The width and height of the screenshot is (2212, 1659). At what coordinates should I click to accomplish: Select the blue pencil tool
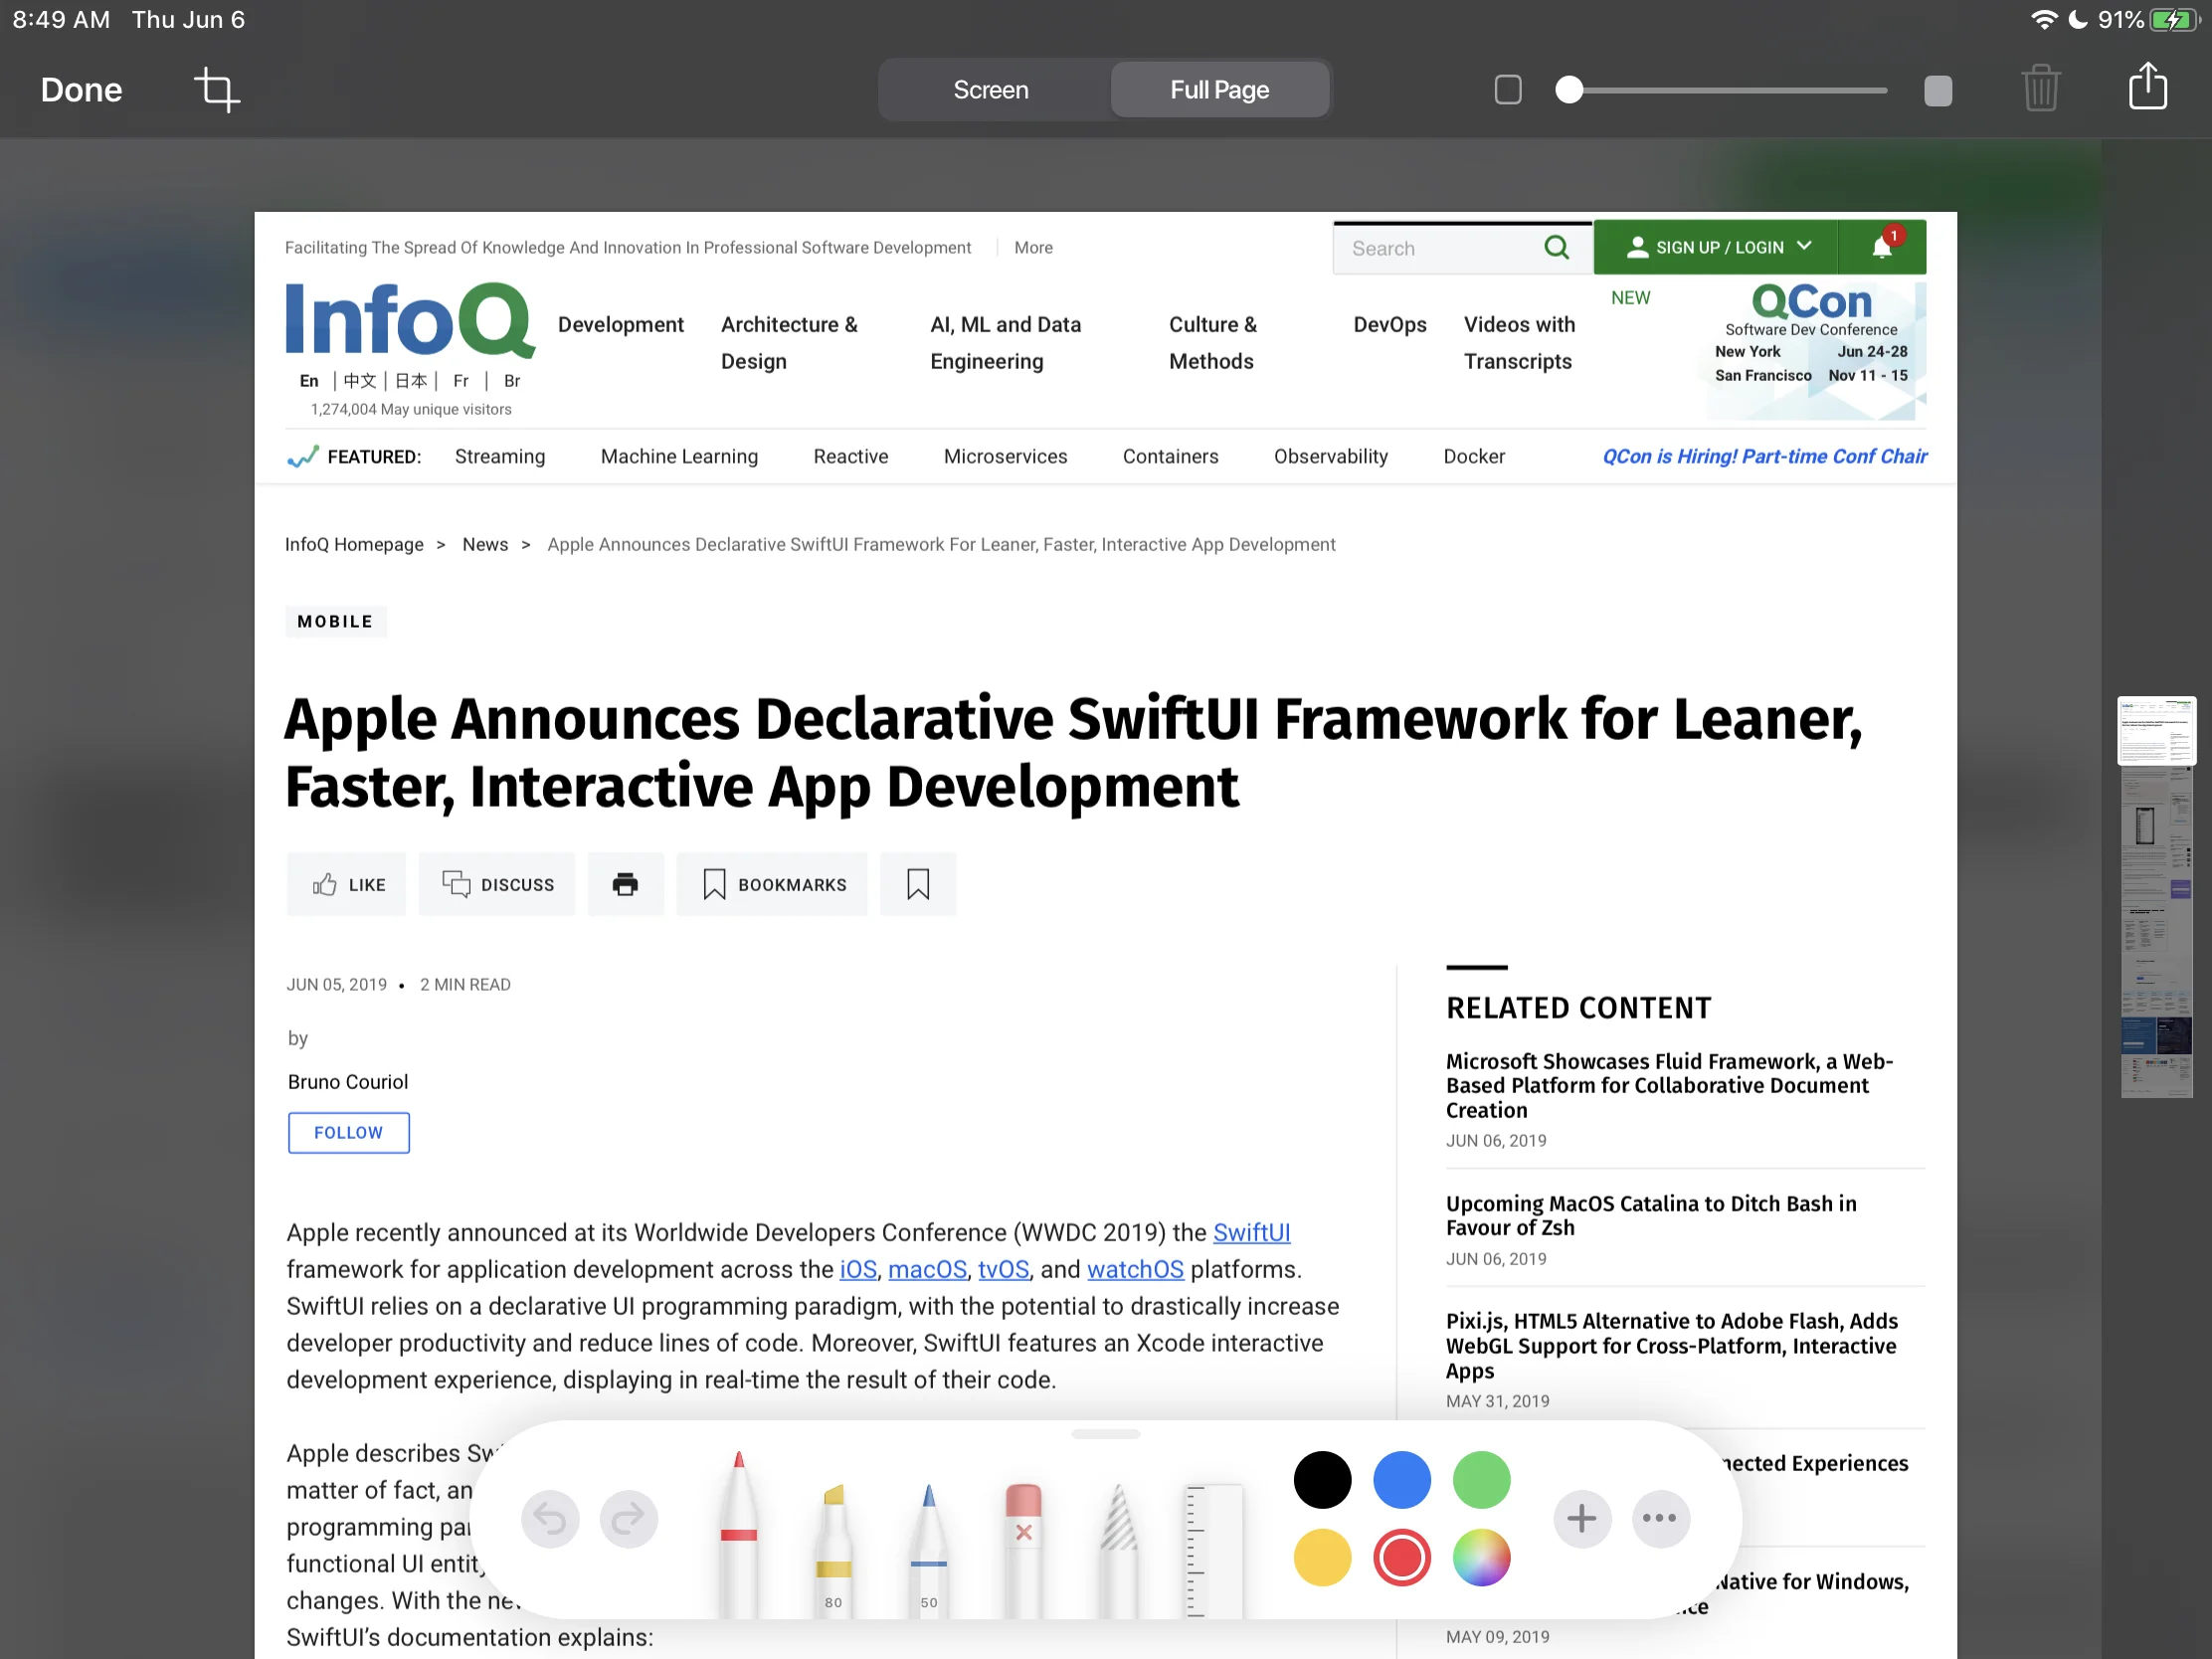[928, 1549]
